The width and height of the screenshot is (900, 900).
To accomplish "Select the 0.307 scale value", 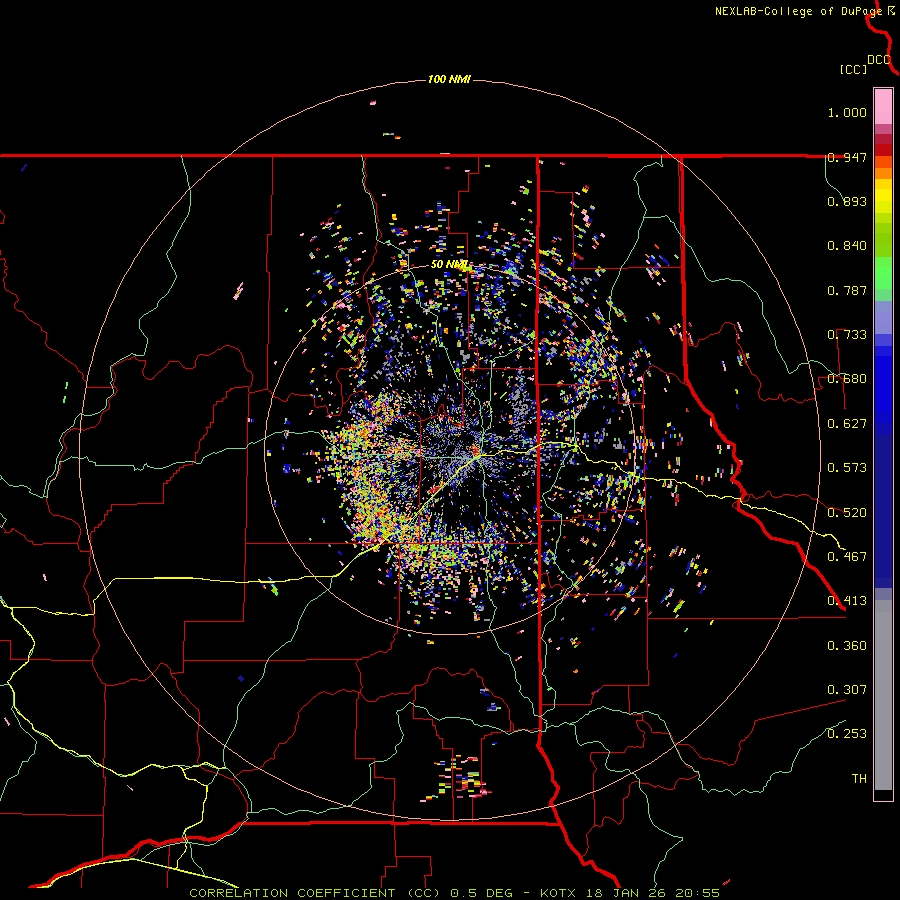I will (847, 690).
